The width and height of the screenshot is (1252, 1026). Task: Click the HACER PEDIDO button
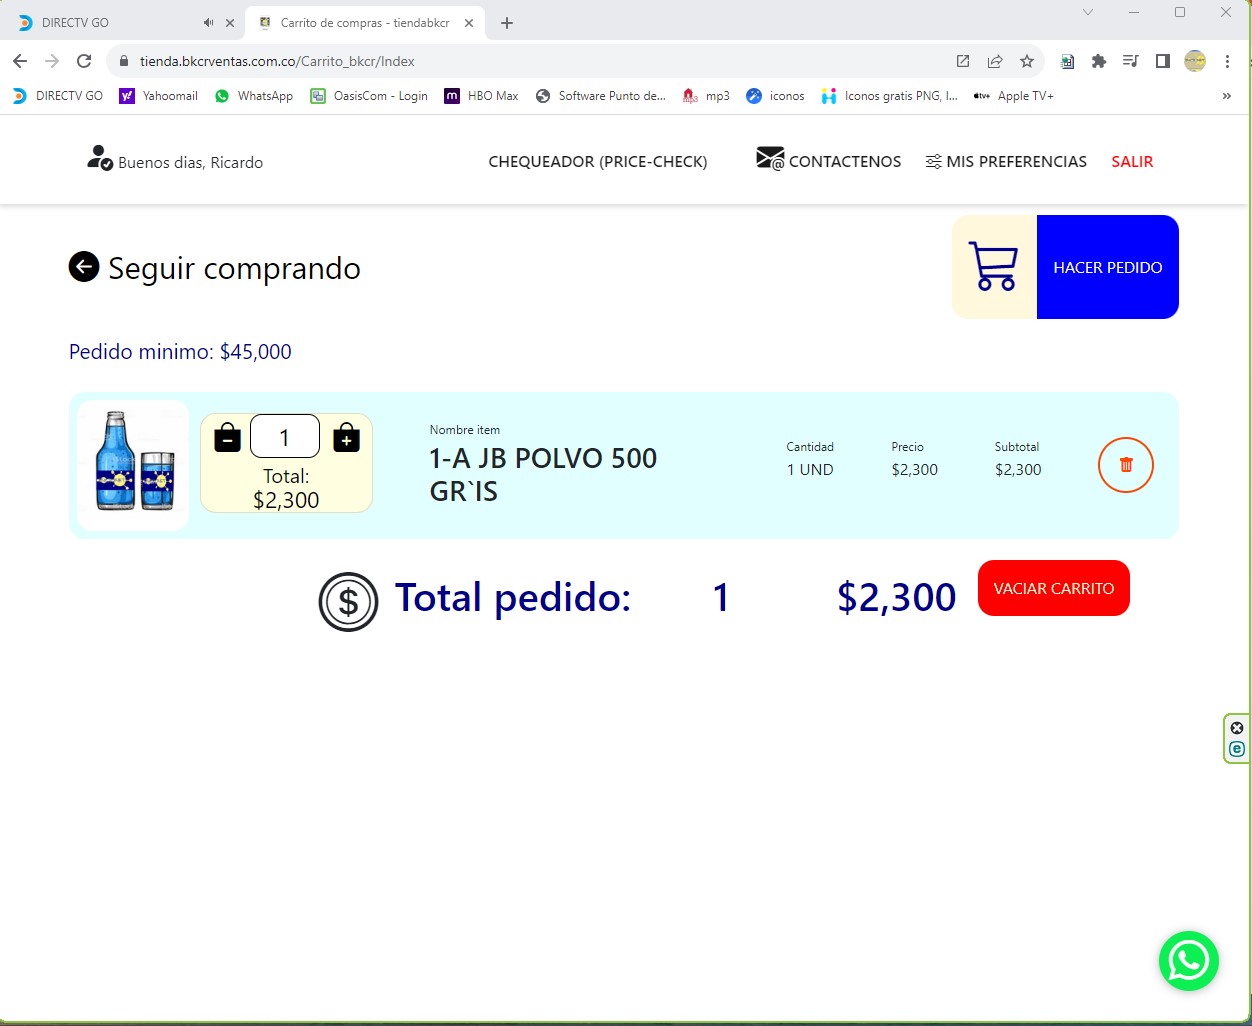[x=1108, y=267]
